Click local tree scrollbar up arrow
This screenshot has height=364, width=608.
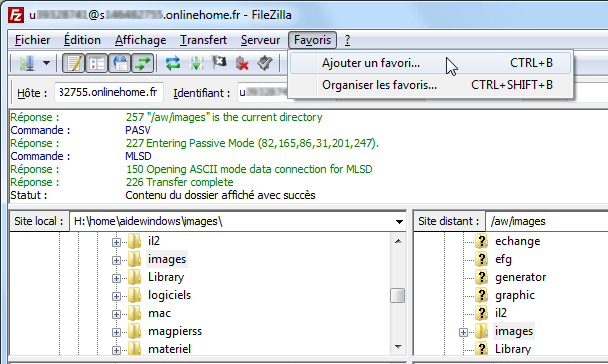[x=398, y=241]
